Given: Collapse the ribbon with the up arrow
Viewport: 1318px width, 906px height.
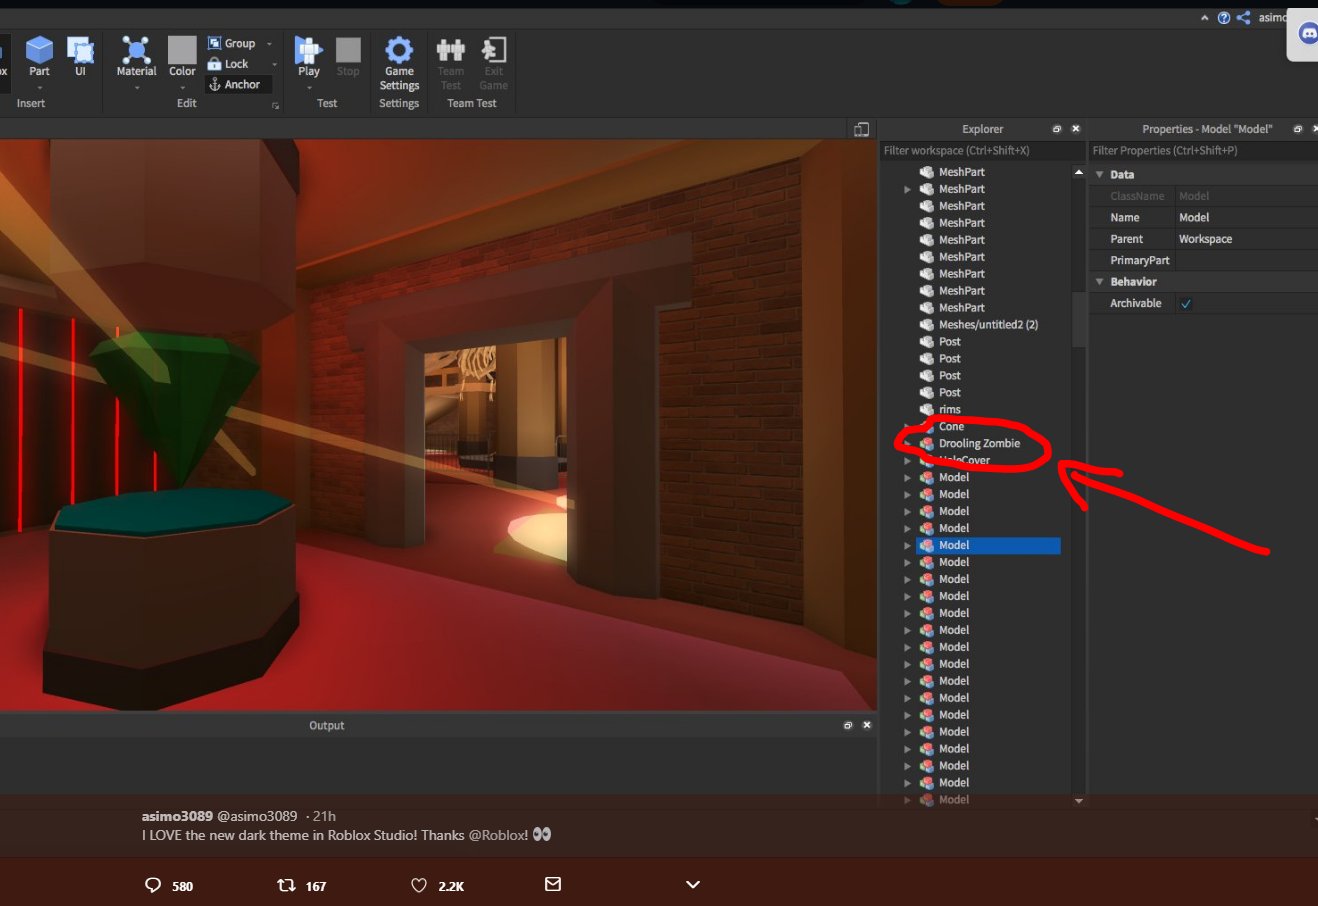Looking at the screenshot, I should (1204, 18).
